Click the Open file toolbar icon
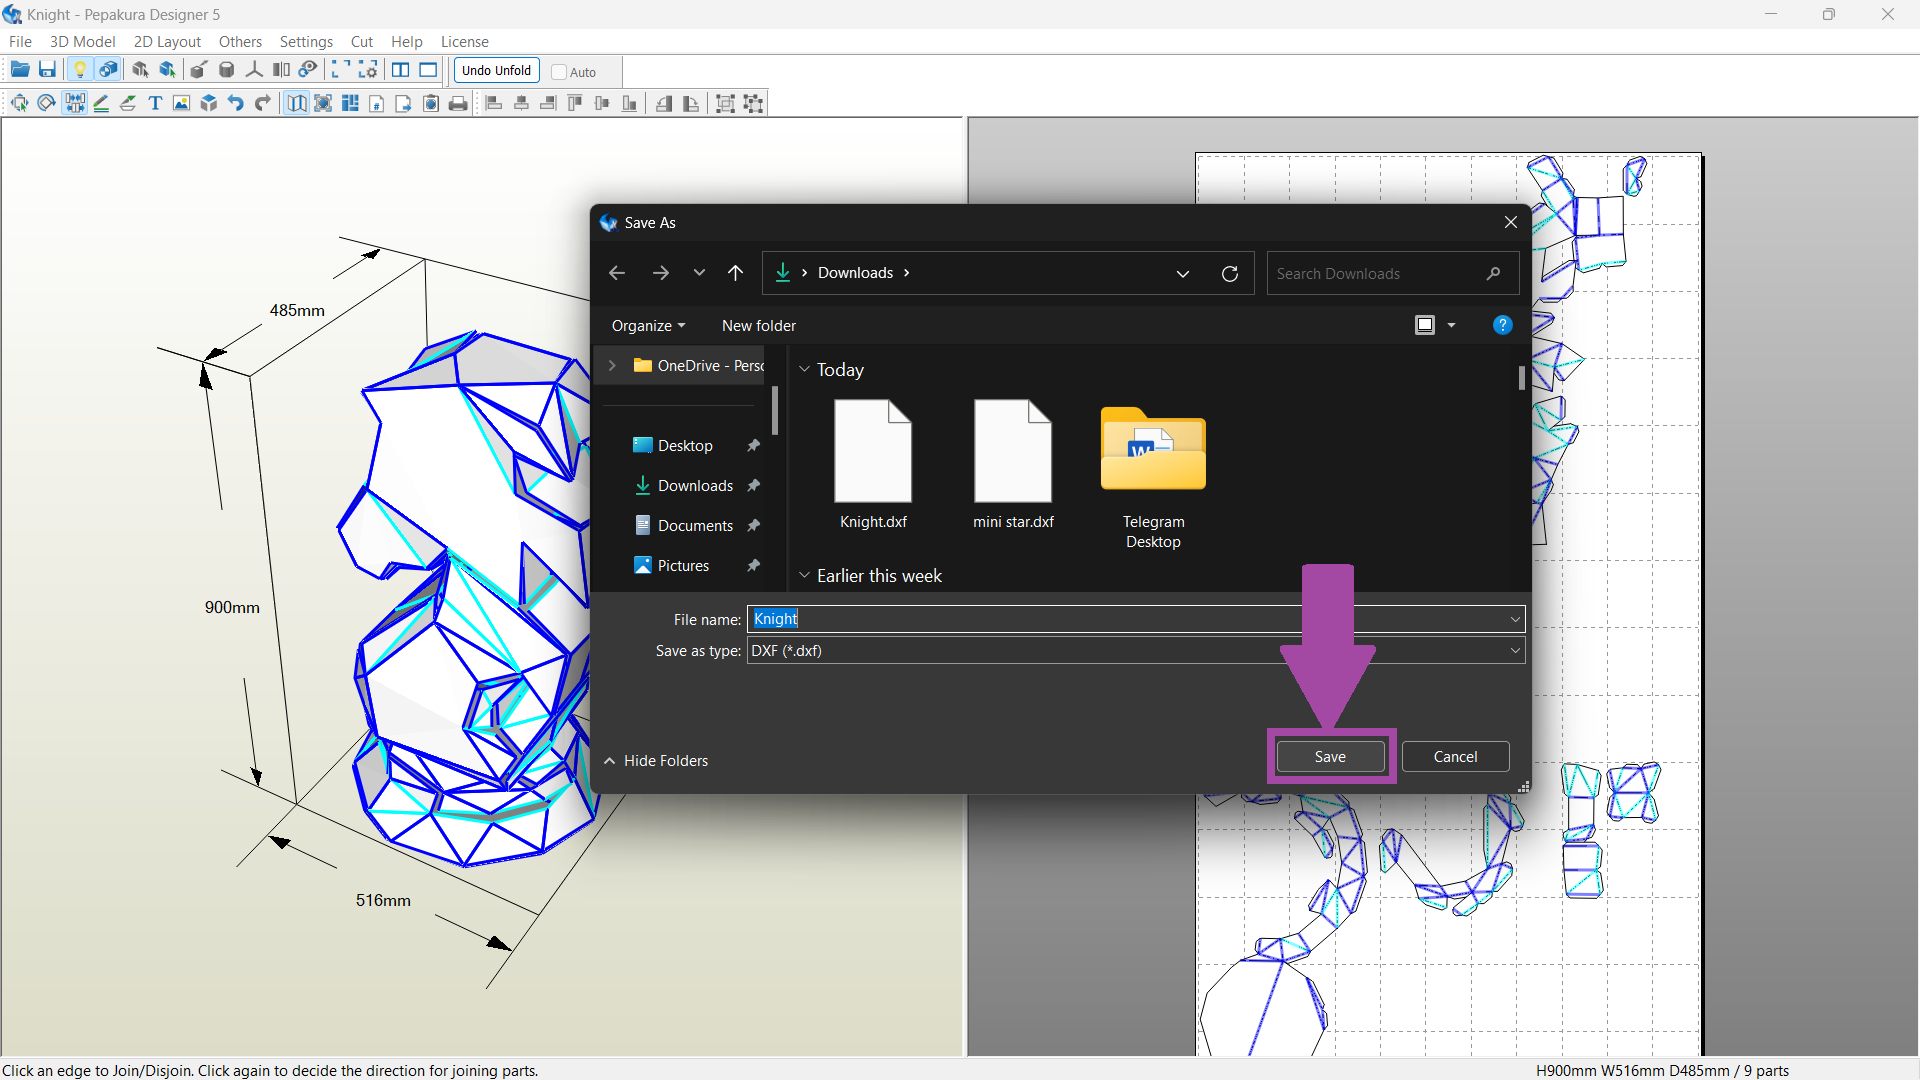Screen dimensions: 1920x1080 click(x=19, y=70)
